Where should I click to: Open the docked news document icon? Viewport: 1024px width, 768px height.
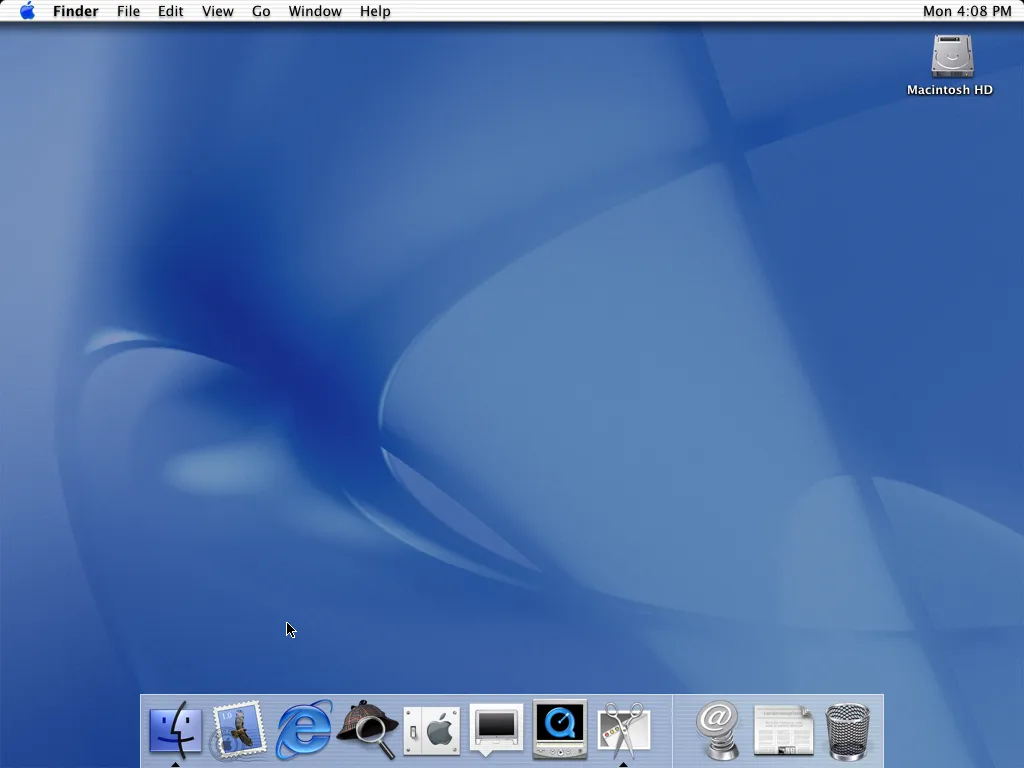click(x=781, y=730)
